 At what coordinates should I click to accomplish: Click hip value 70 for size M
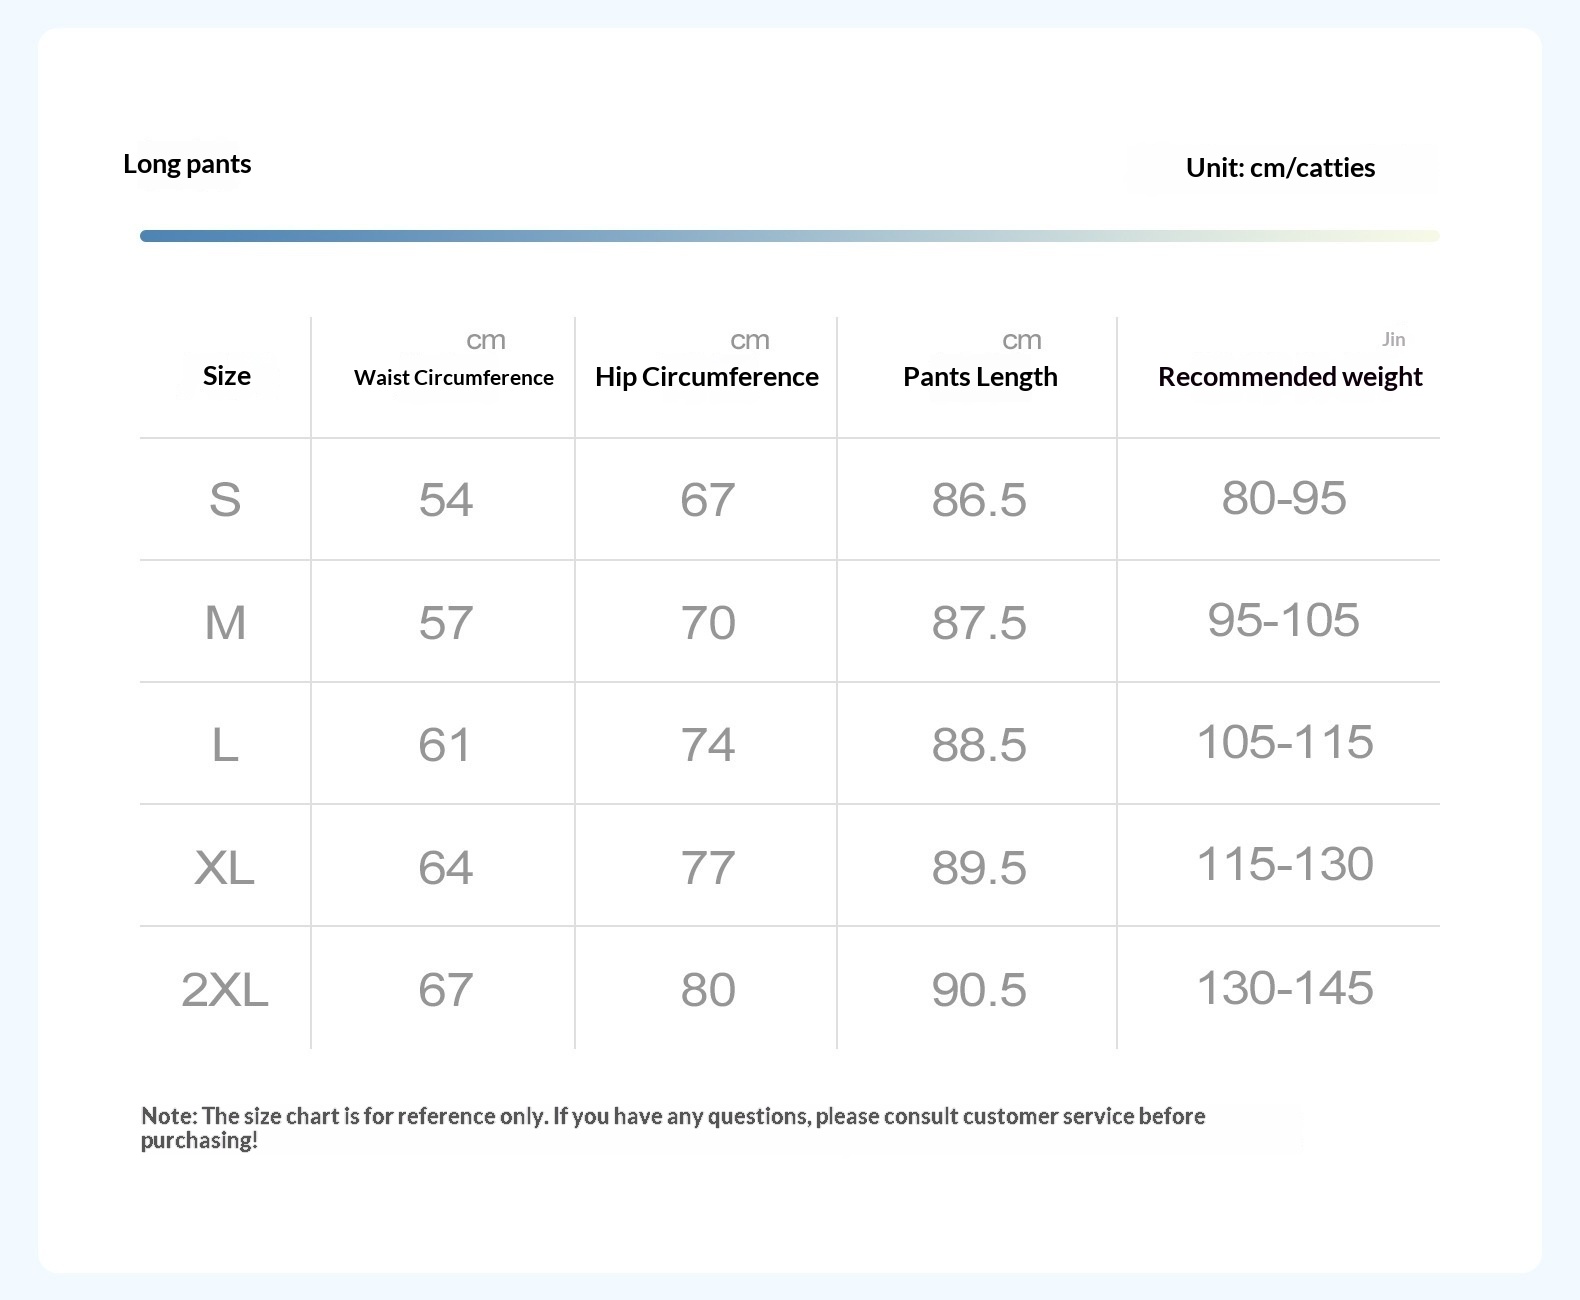(x=708, y=623)
